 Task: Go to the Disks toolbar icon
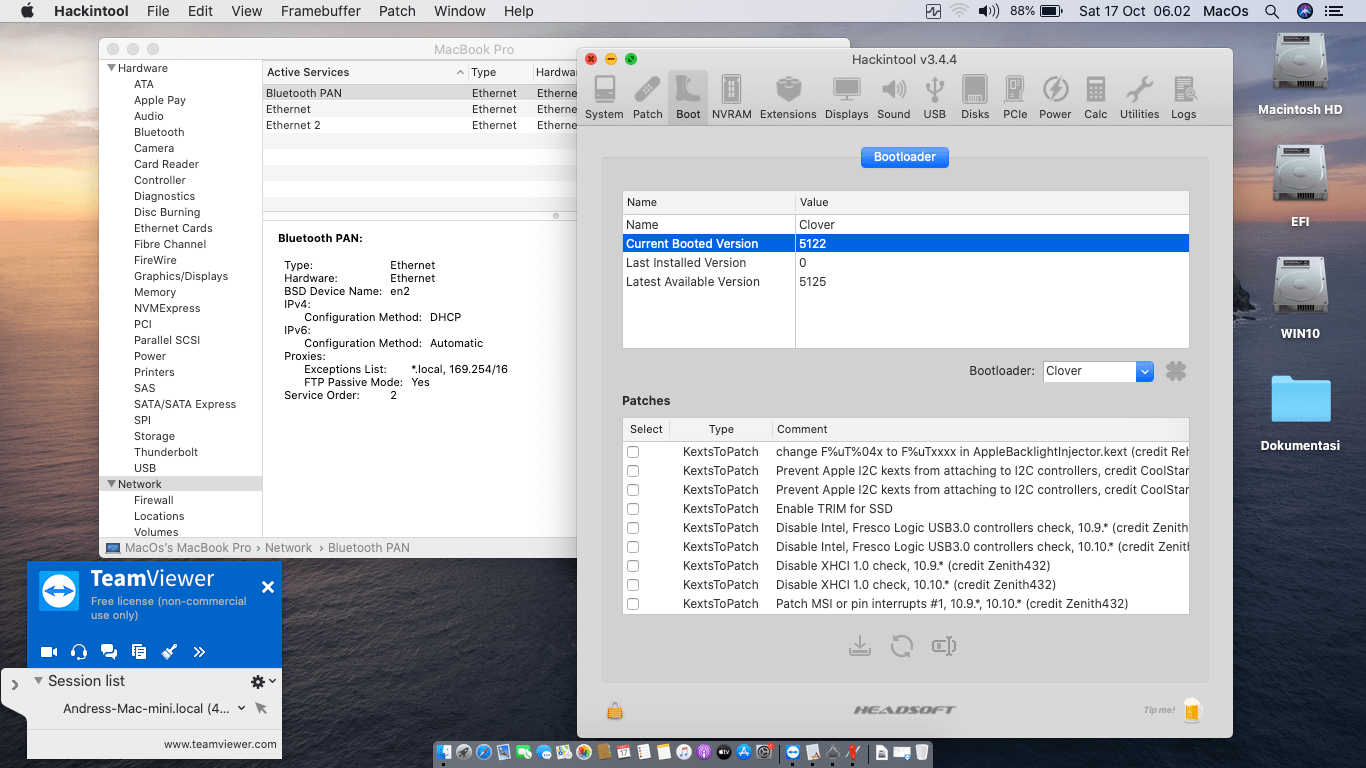click(x=975, y=97)
